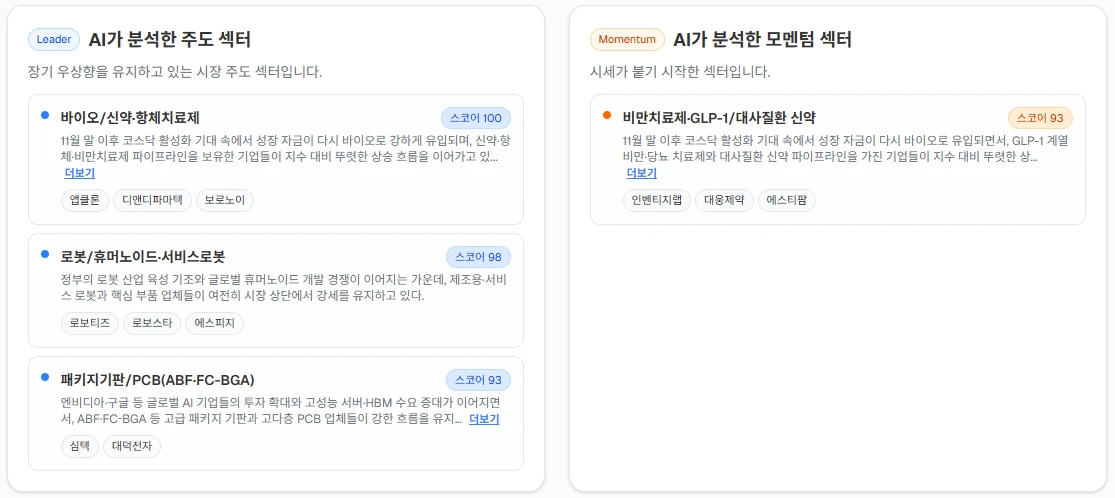Click the Leader badge

pyautogui.click(x=54, y=40)
